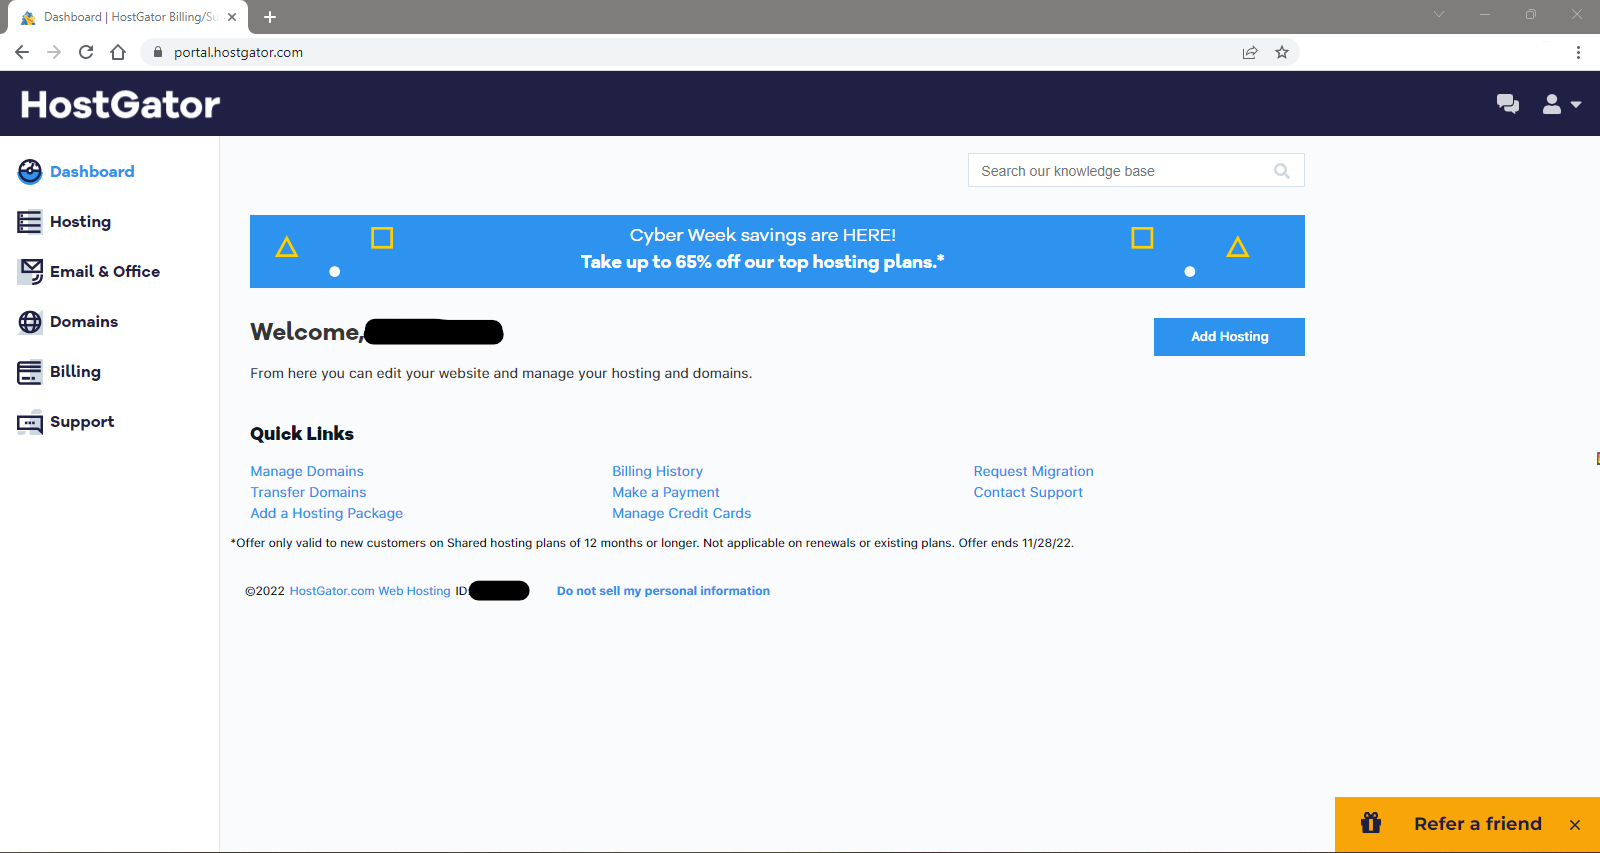Open Dashboard in the sidebar menu

92,172
